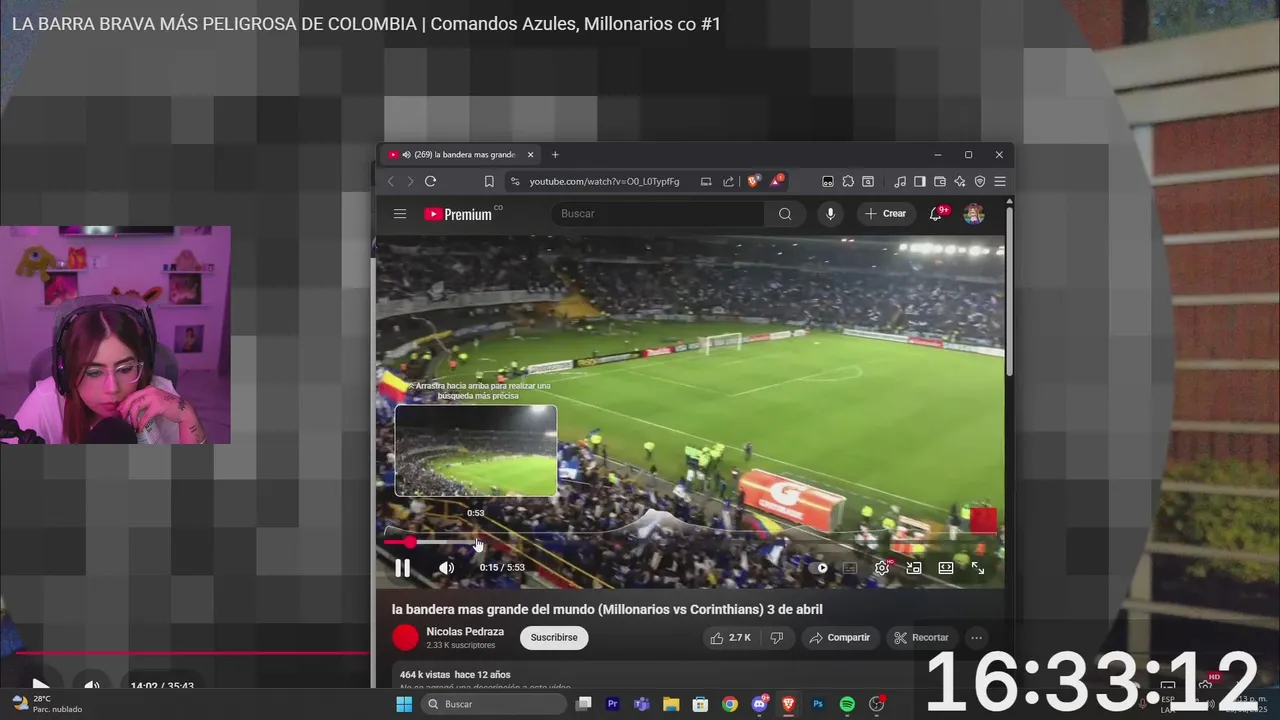Click the video title text below the player

607,609
